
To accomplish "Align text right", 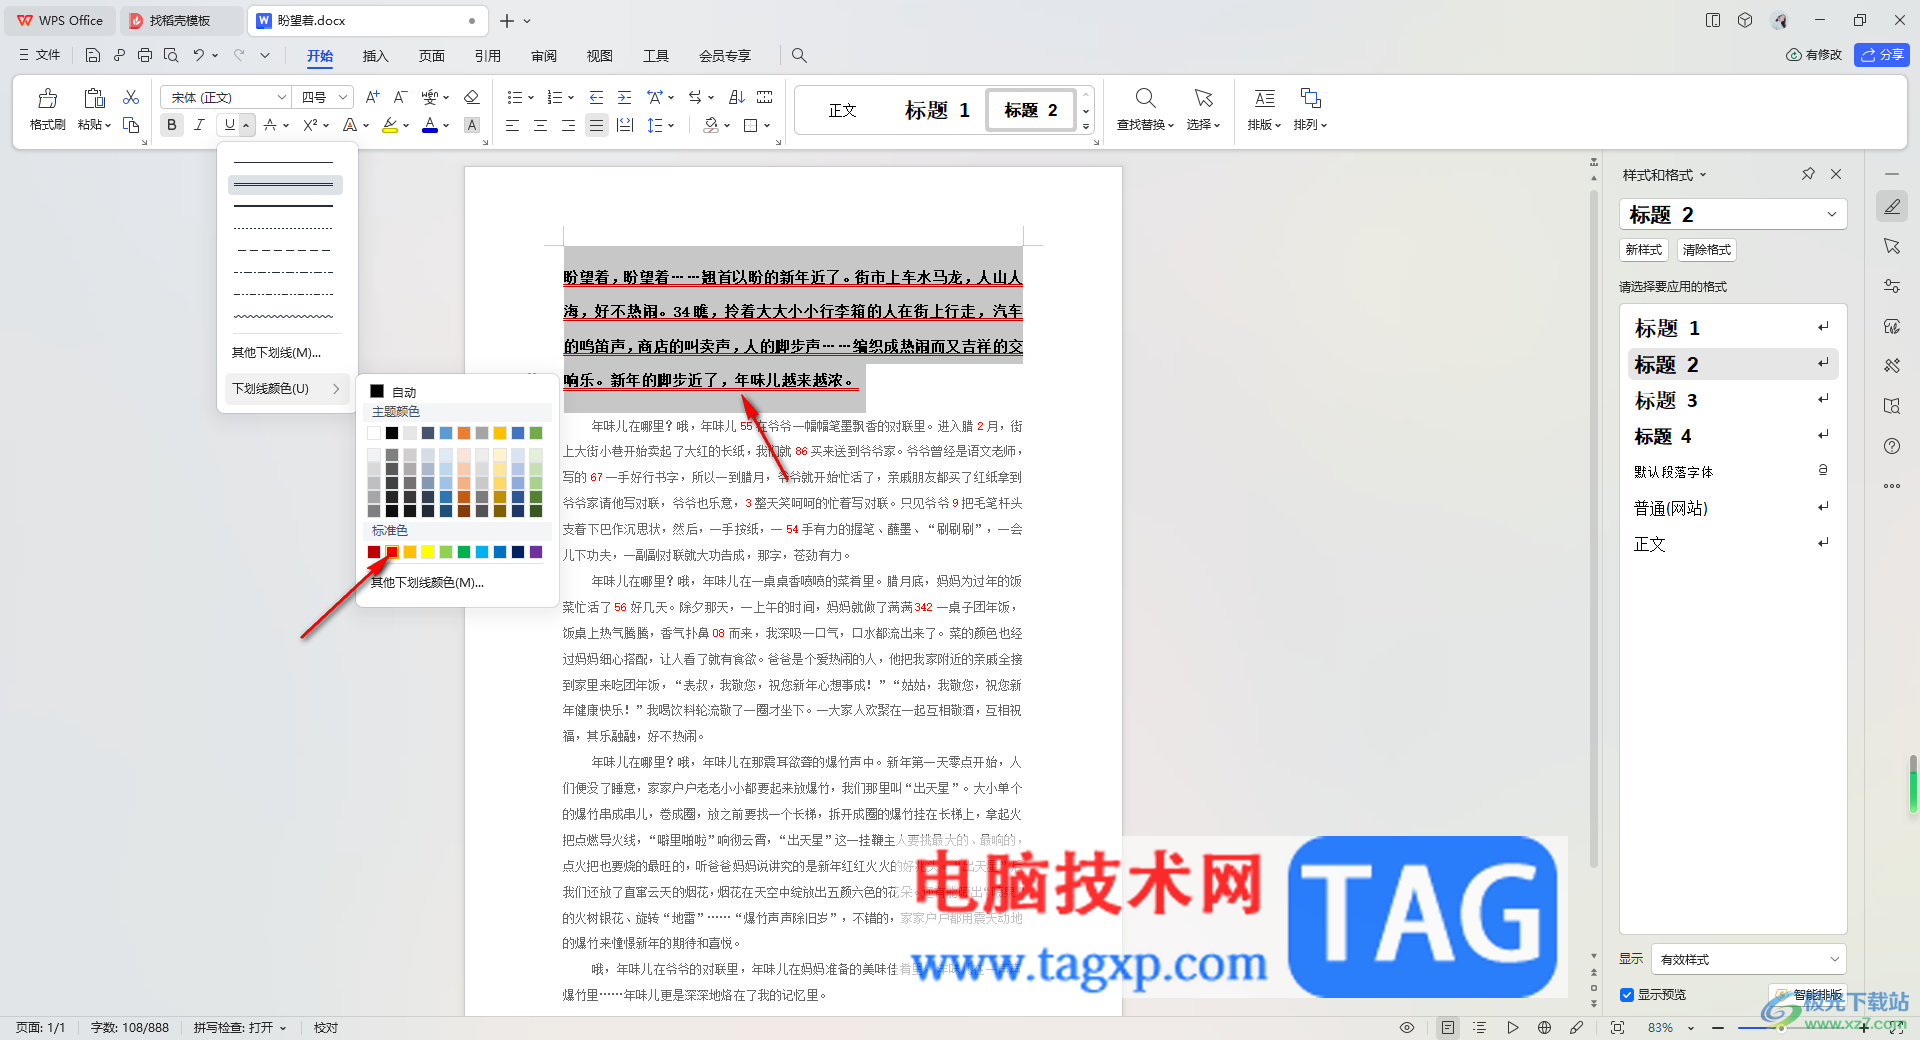I will click(568, 125).
